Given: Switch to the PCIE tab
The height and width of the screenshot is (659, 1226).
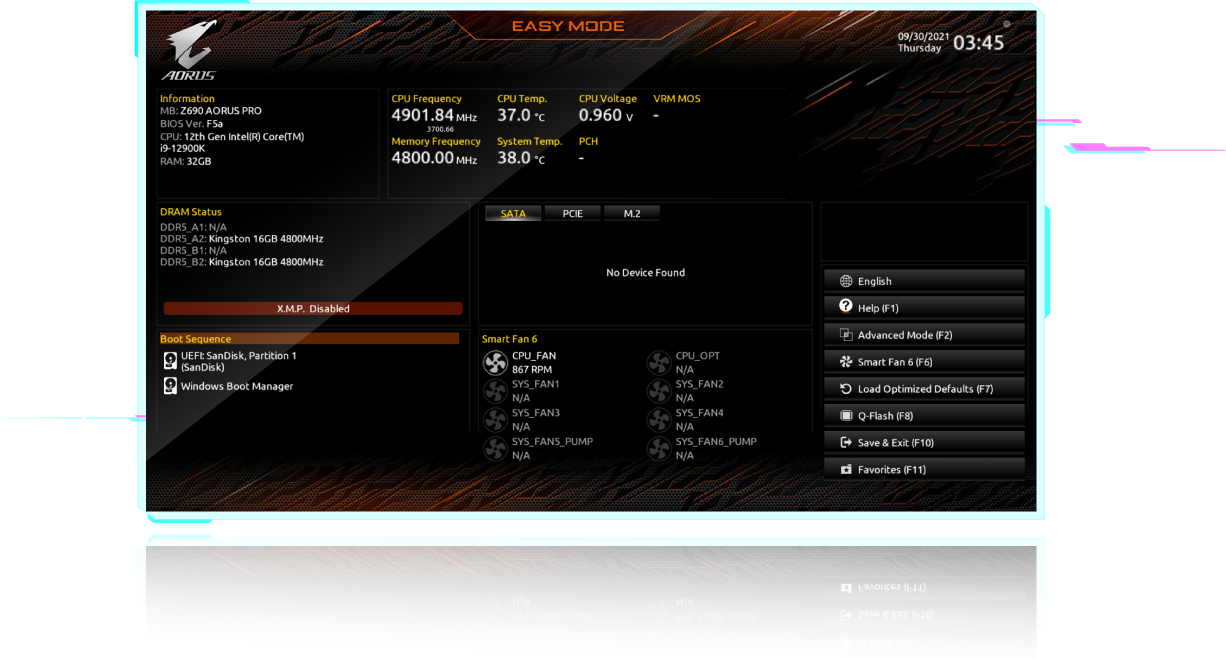Looking at the screenshot, I should (x=572, y=214).
